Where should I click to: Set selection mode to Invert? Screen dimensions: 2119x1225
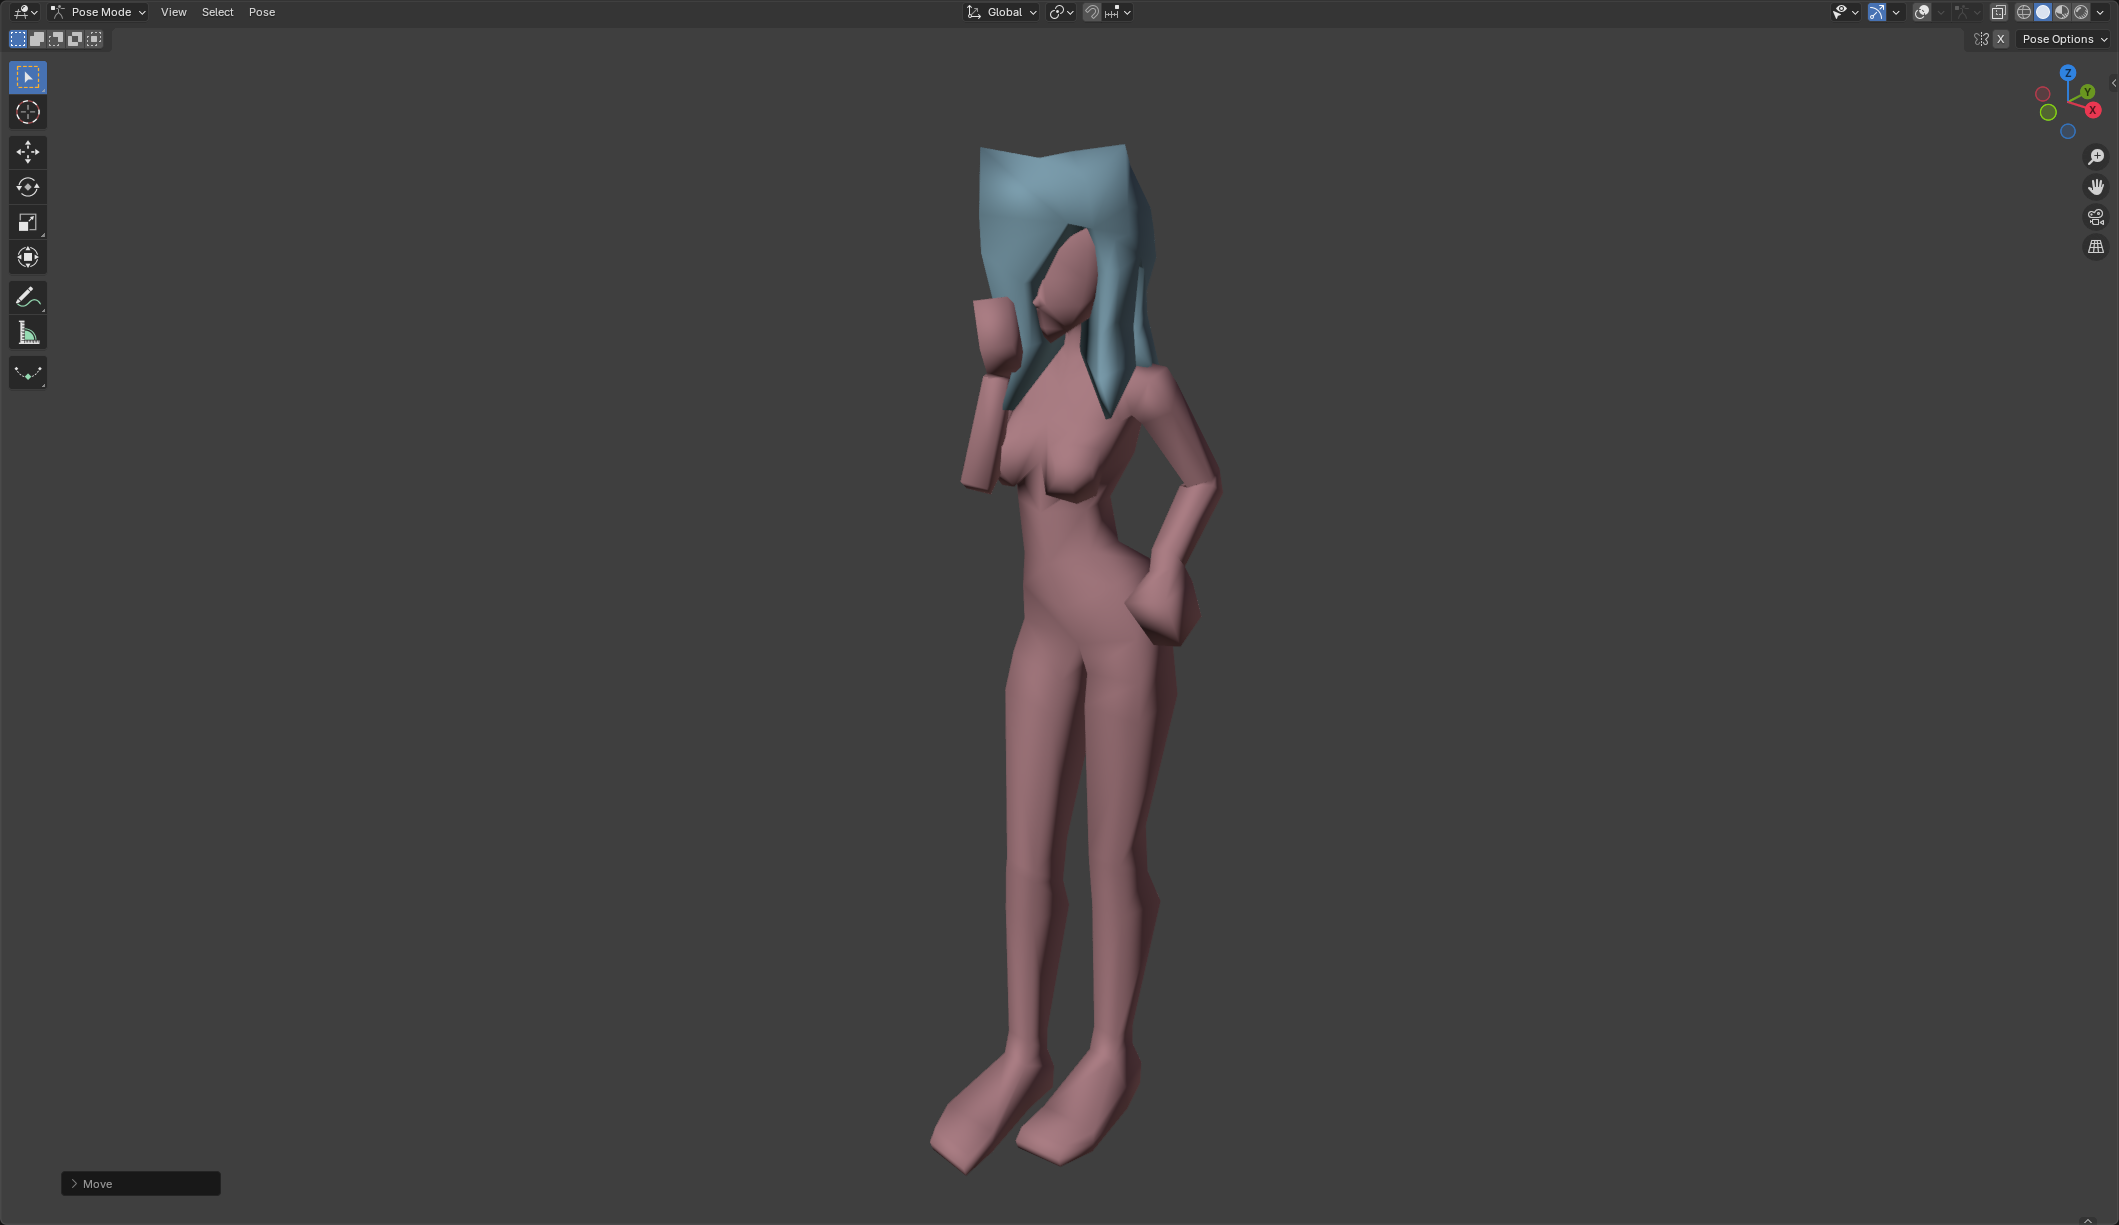click(x=75, y=39)
